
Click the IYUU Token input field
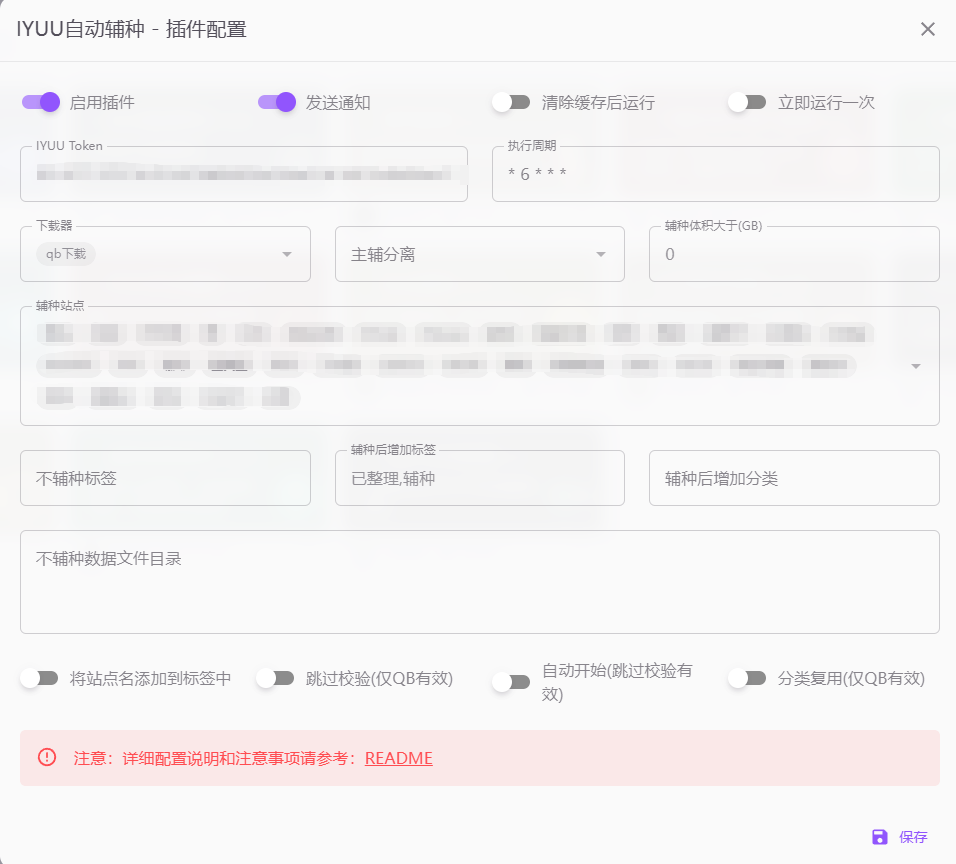point(243,175)
